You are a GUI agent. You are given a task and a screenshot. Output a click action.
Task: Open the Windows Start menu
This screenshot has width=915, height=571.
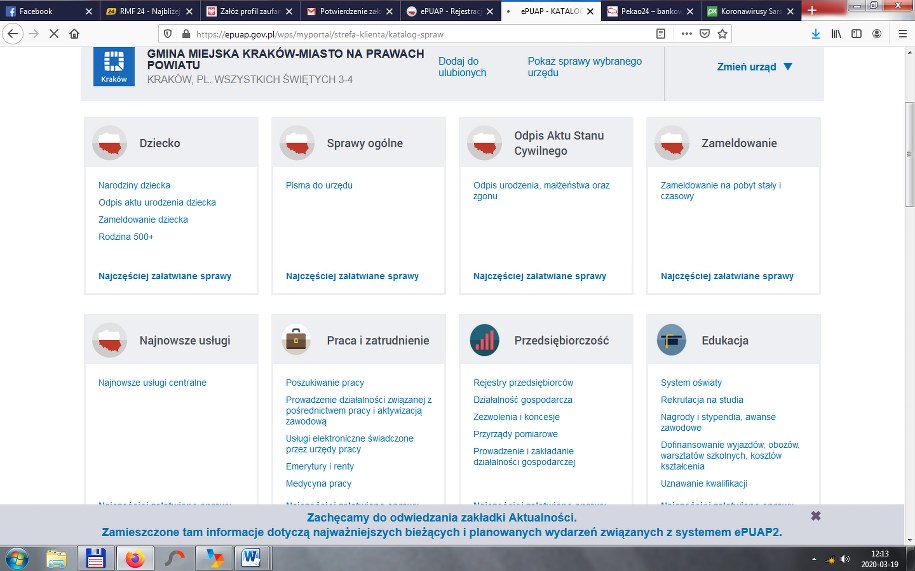point(17,558)
